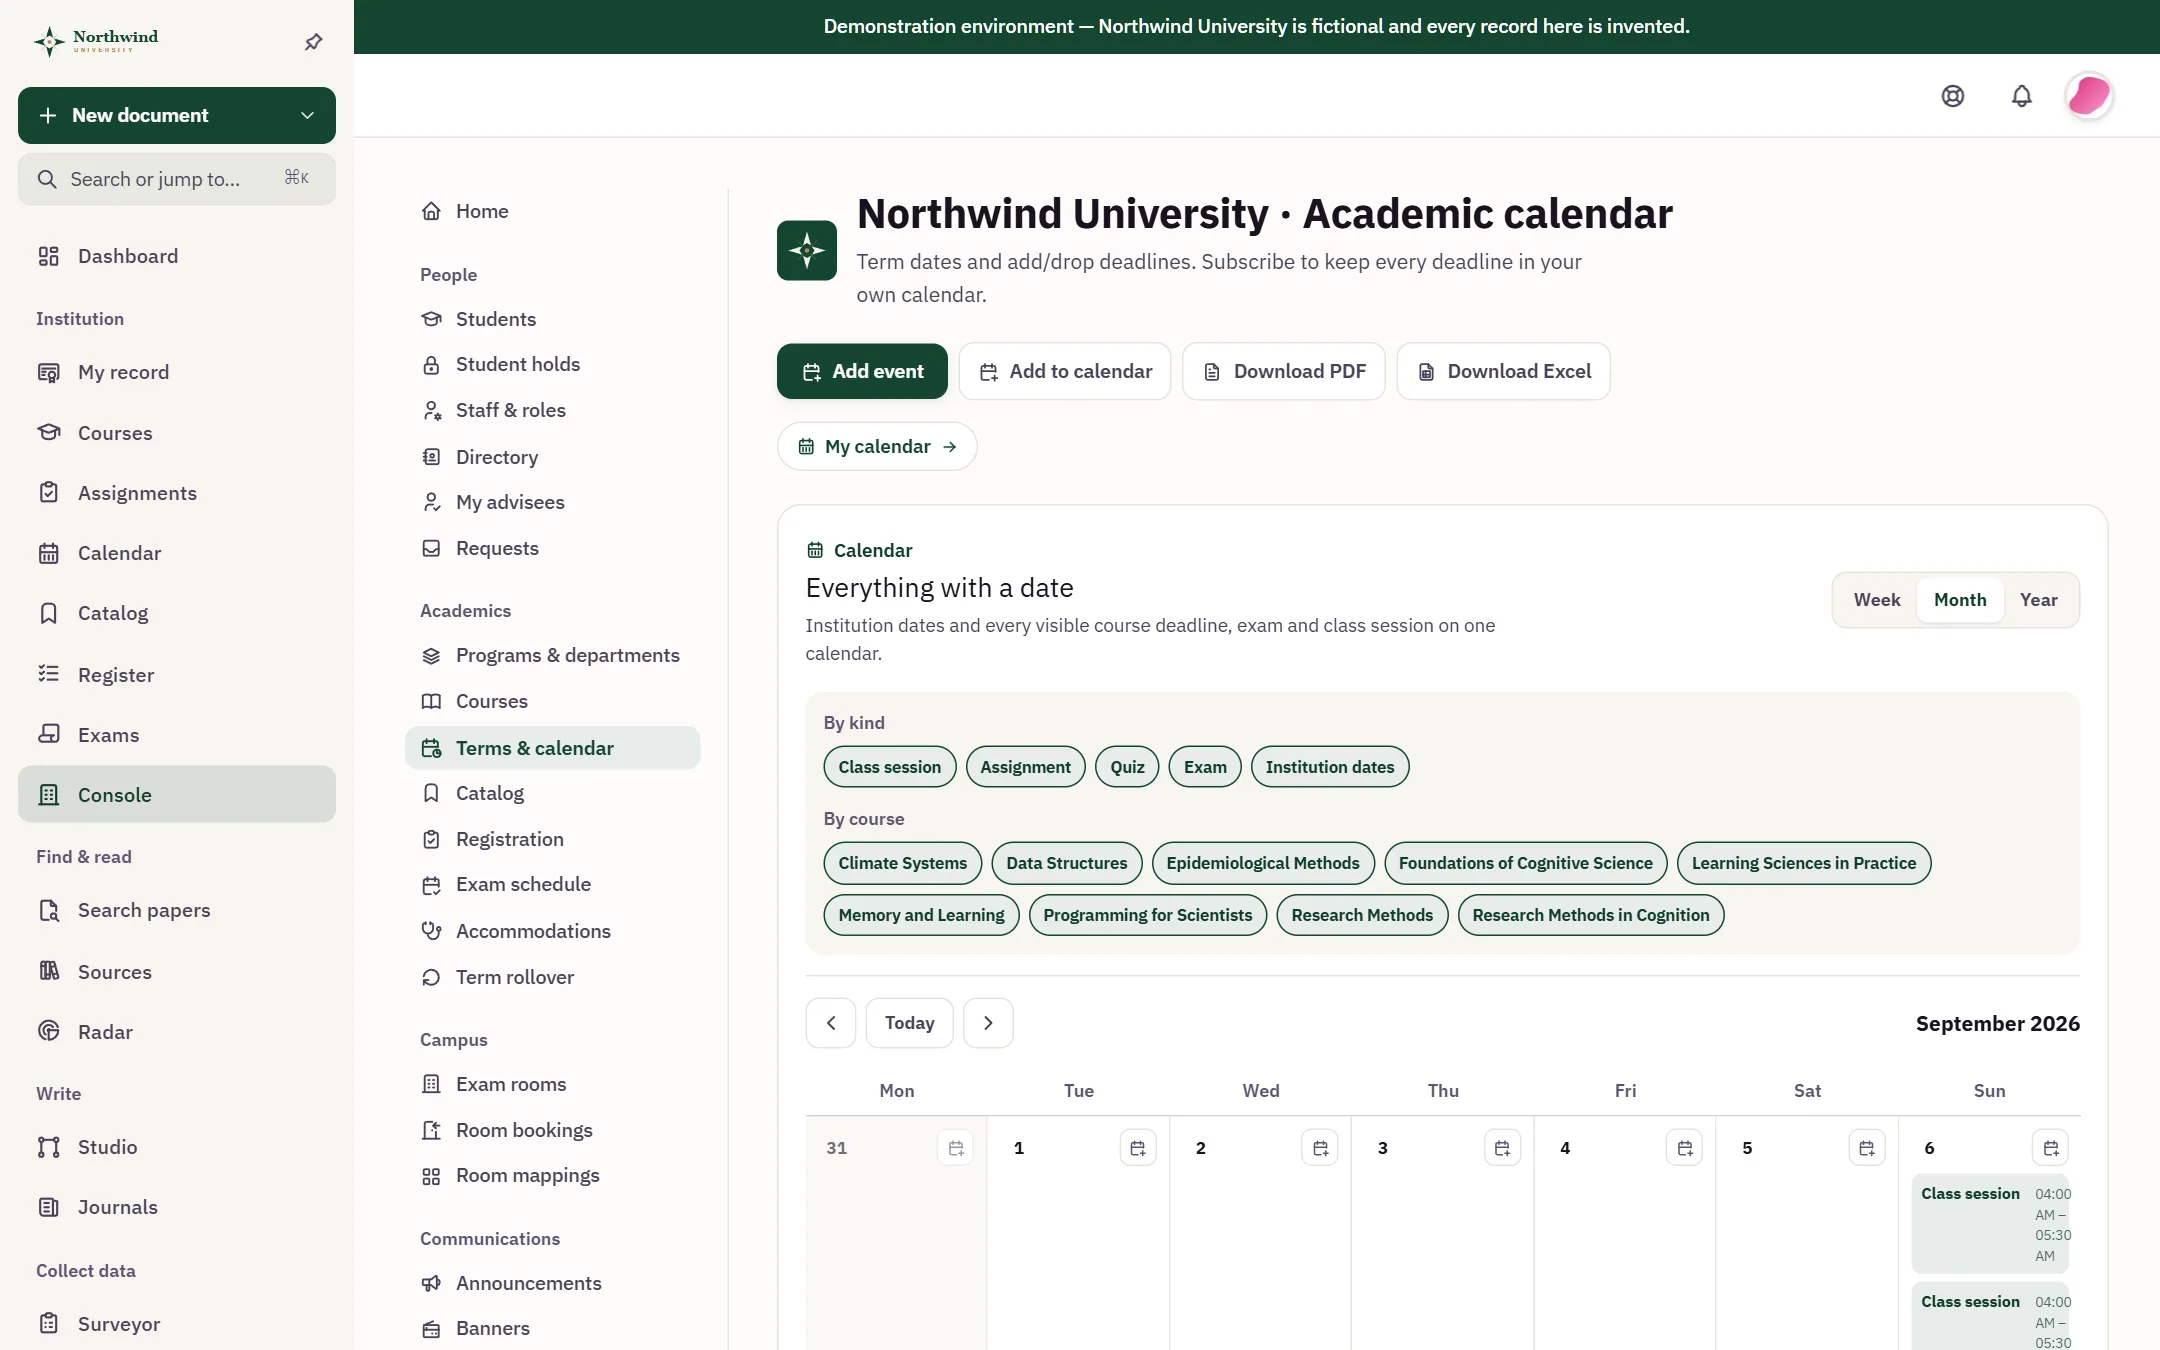This screenshot has width=2160, height=1350.
Task: Expand the New document dropdown chevron
Action: 307,116
